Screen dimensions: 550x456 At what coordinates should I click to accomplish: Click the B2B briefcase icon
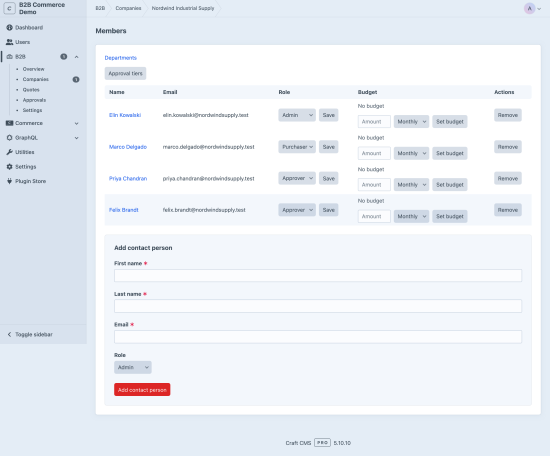9,56
